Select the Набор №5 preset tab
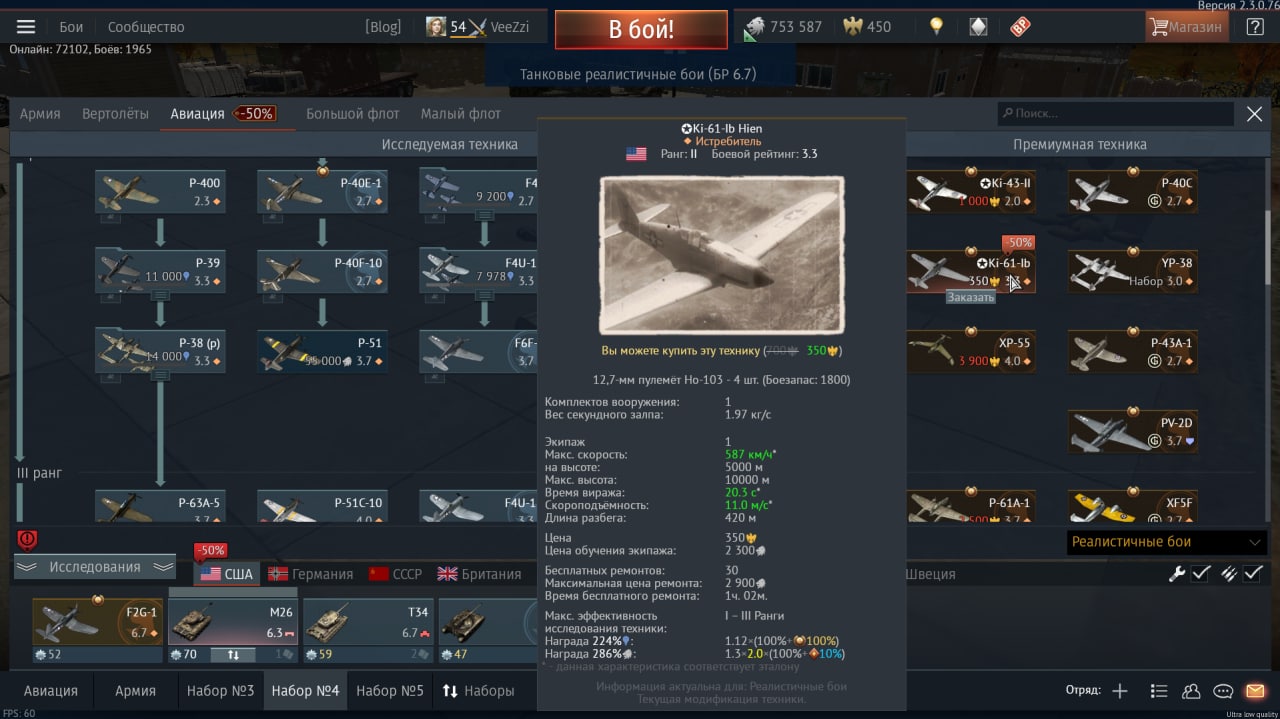The width and height of the screenshot is (1280, 719). (x=390, y=691)
